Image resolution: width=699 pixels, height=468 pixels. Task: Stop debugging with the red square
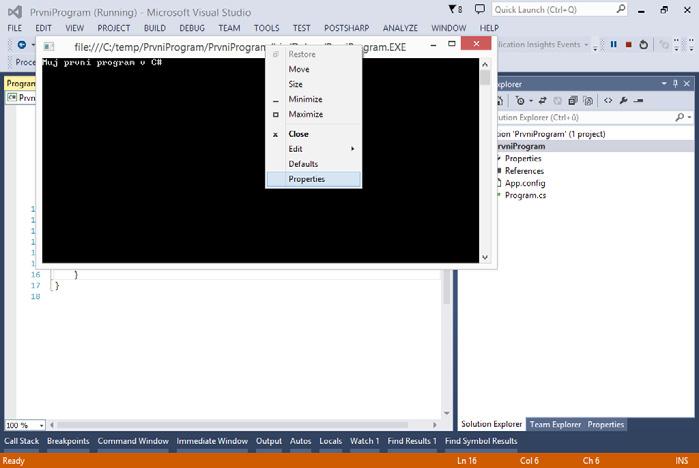629,45
